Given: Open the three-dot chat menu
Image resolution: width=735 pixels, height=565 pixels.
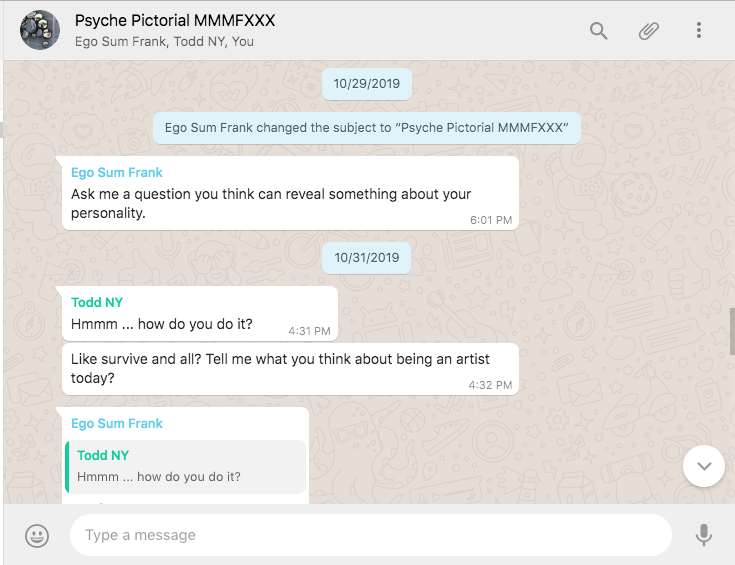Looking at the screenshot, I should pyautogui.click(x=699, y=31).
